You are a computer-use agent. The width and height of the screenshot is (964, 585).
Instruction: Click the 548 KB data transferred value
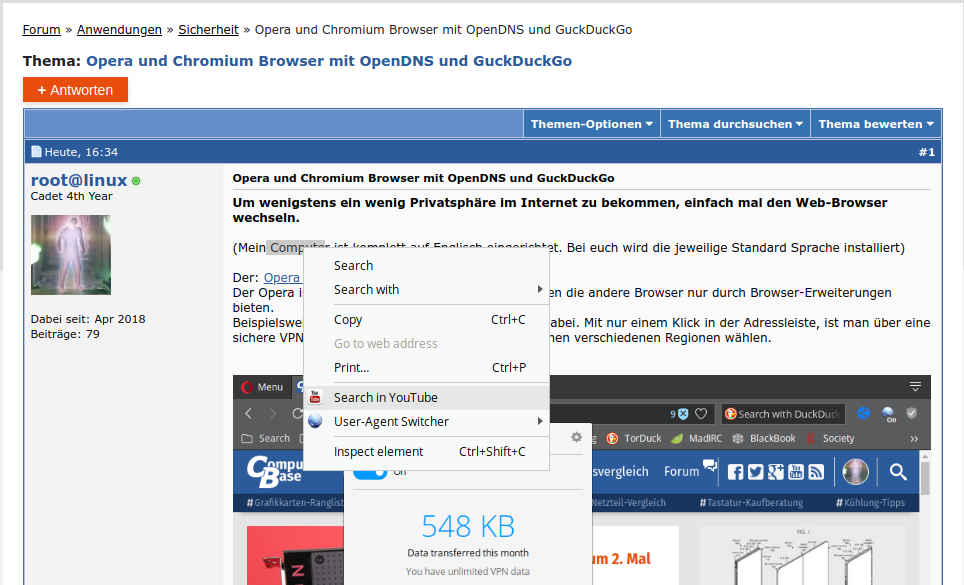point(468,526)
